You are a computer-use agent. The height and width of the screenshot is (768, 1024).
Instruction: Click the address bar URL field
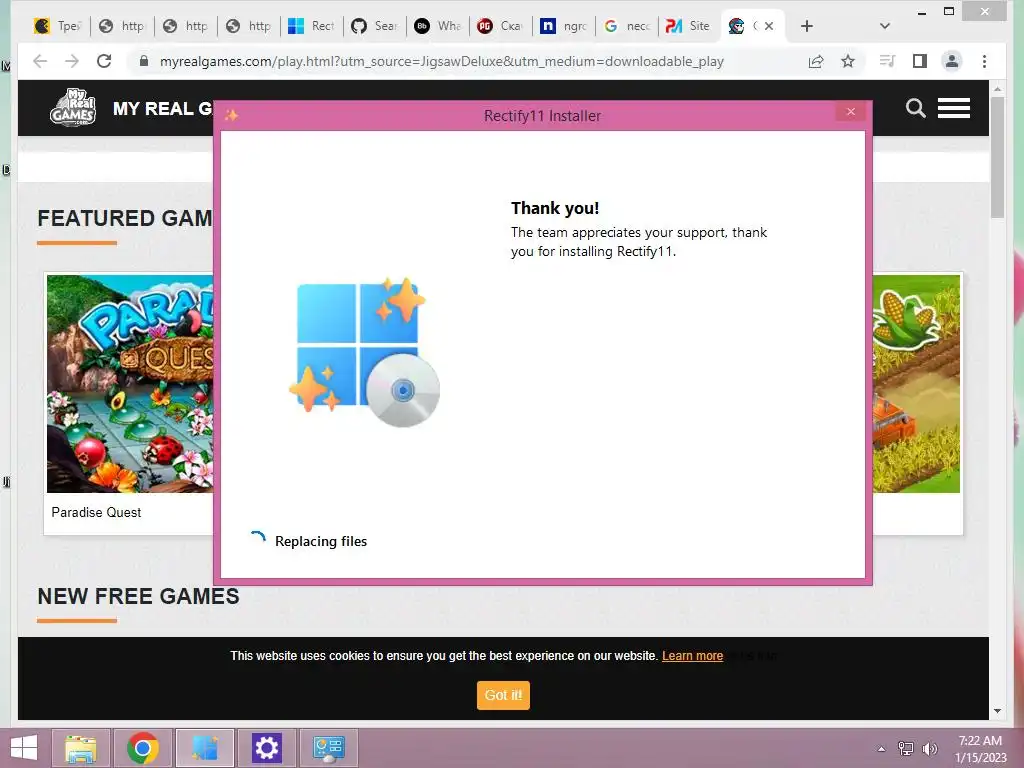(441, 61)
